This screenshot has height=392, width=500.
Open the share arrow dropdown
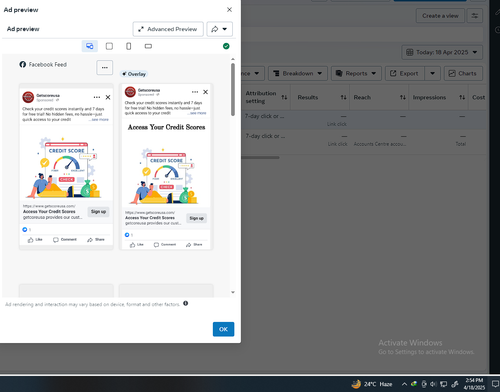click(219, 29)
